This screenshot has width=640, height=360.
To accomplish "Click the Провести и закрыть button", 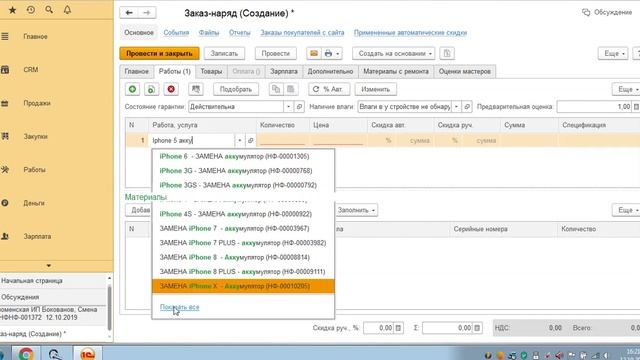I will tap(159, 53).
